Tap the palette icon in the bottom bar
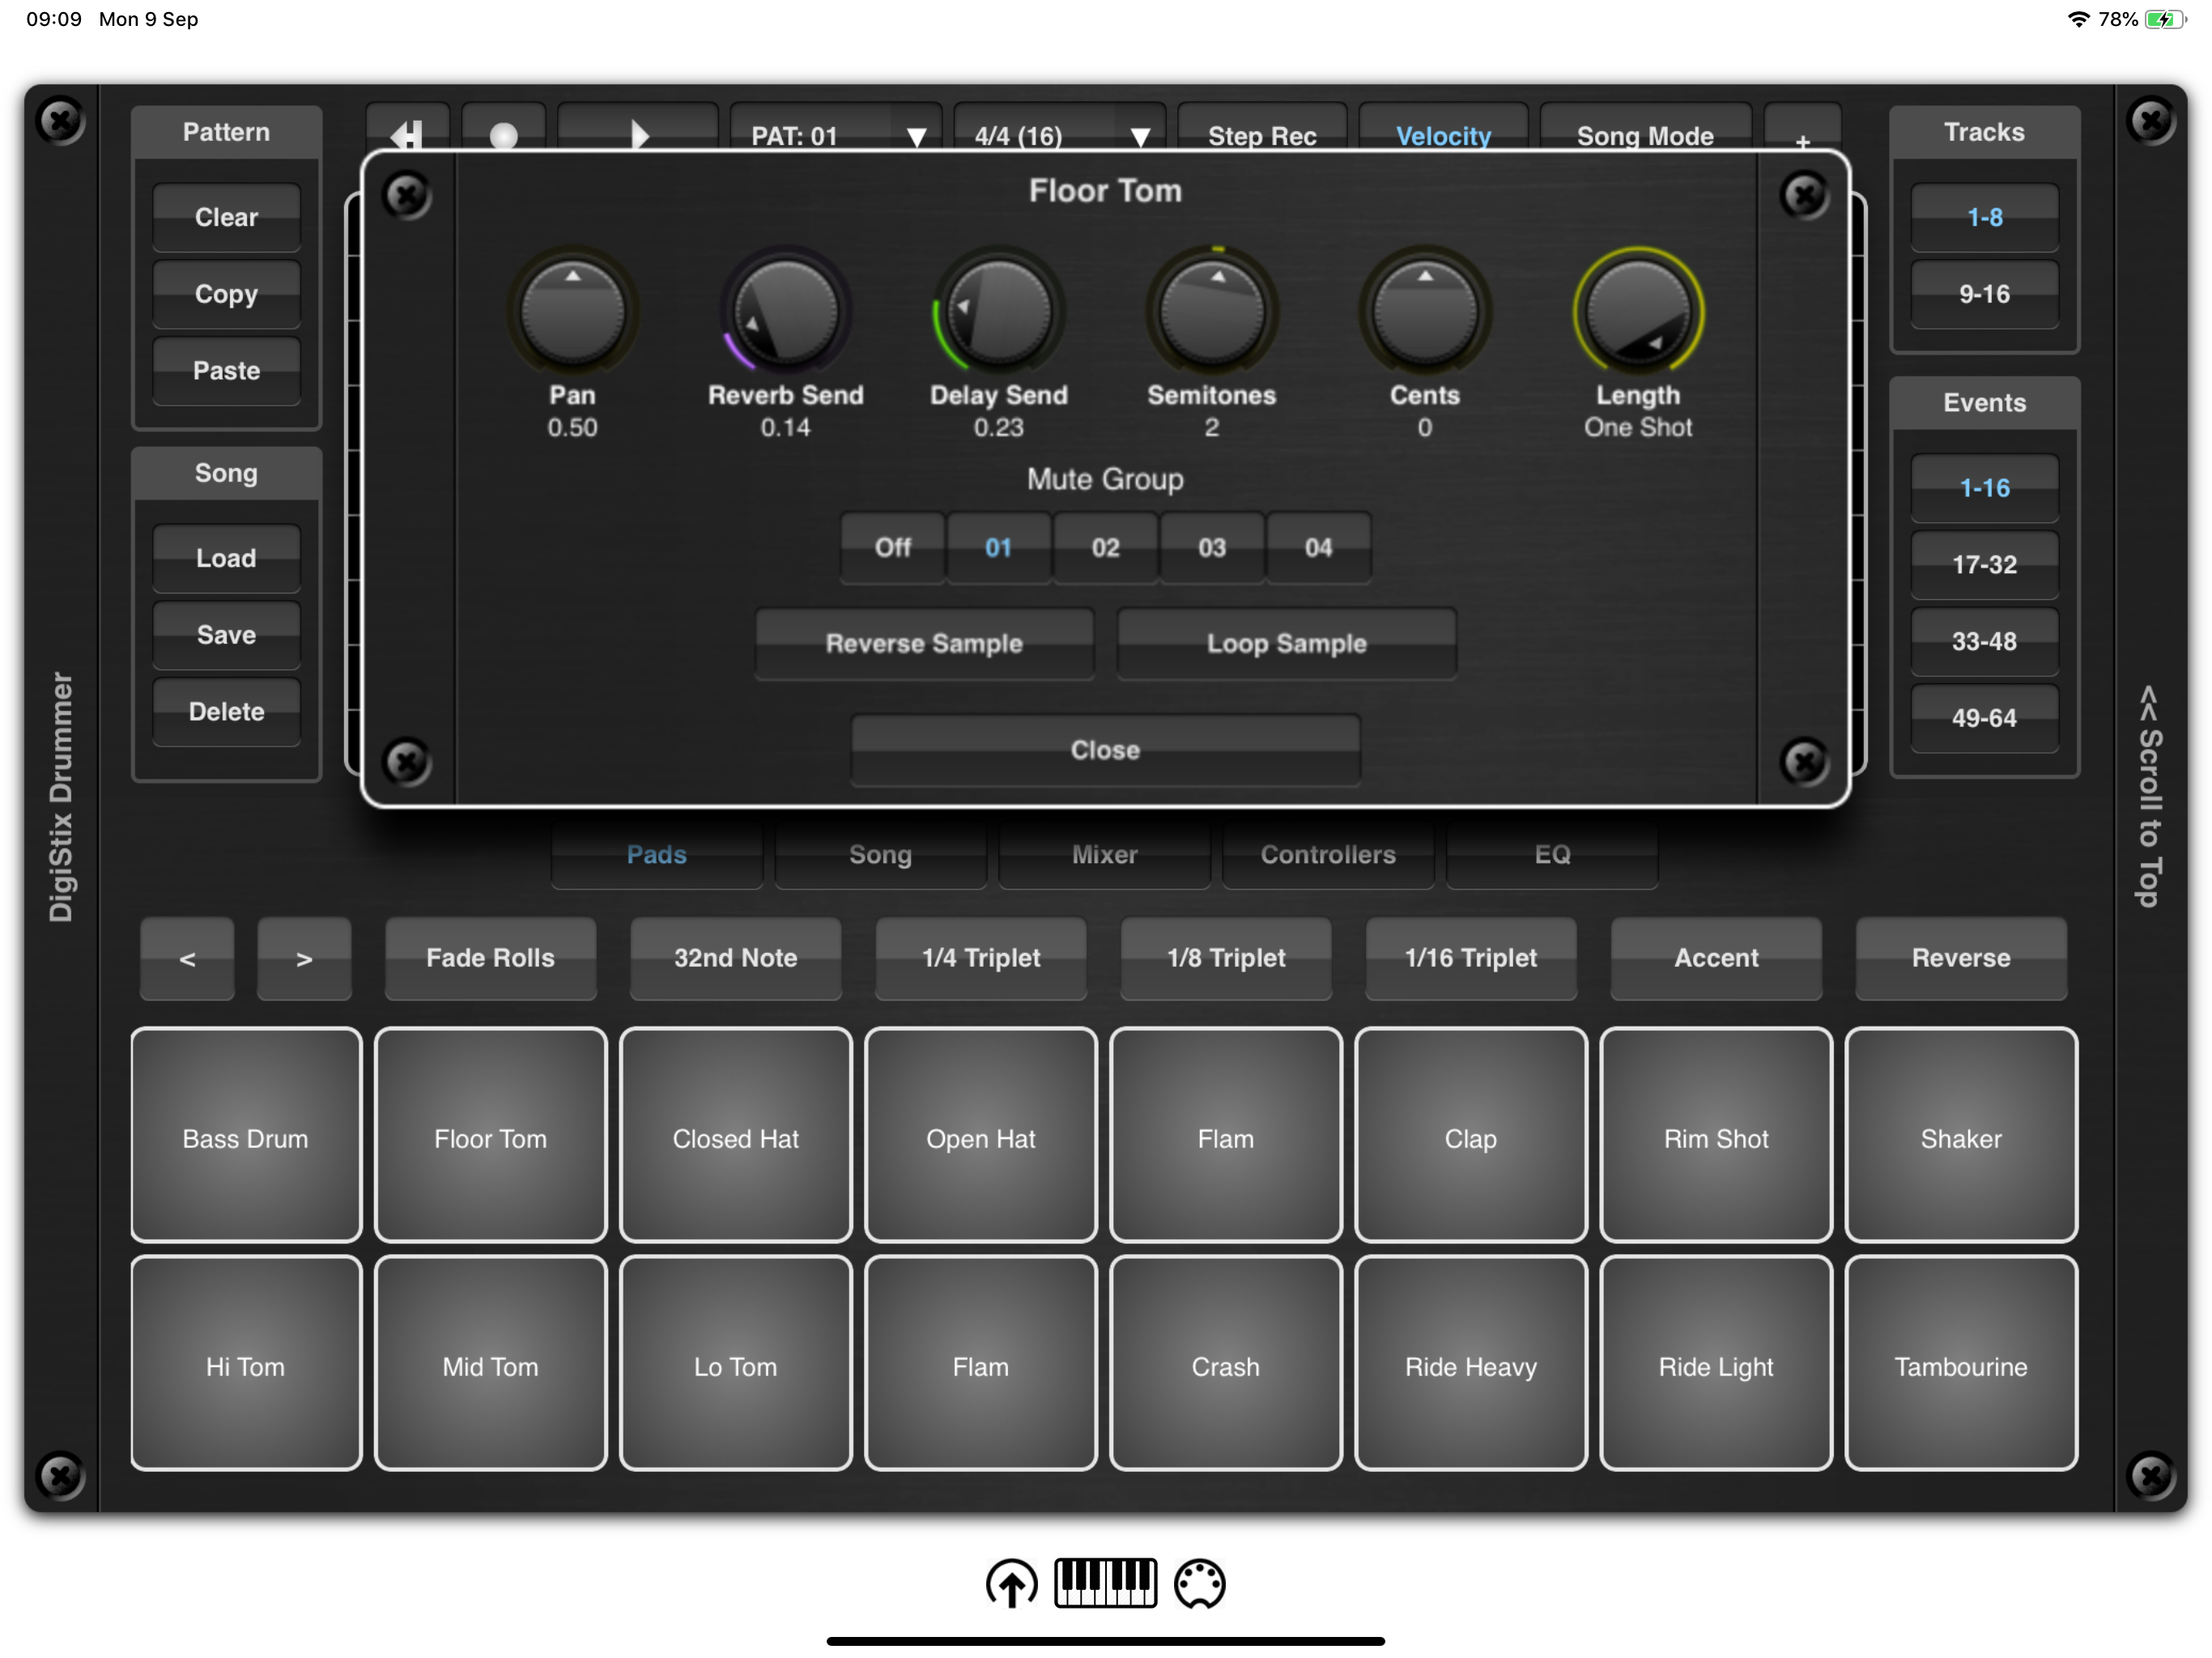Image resolution: width=2212 pixels, height=1658 pixels. coord(1199,1583)
